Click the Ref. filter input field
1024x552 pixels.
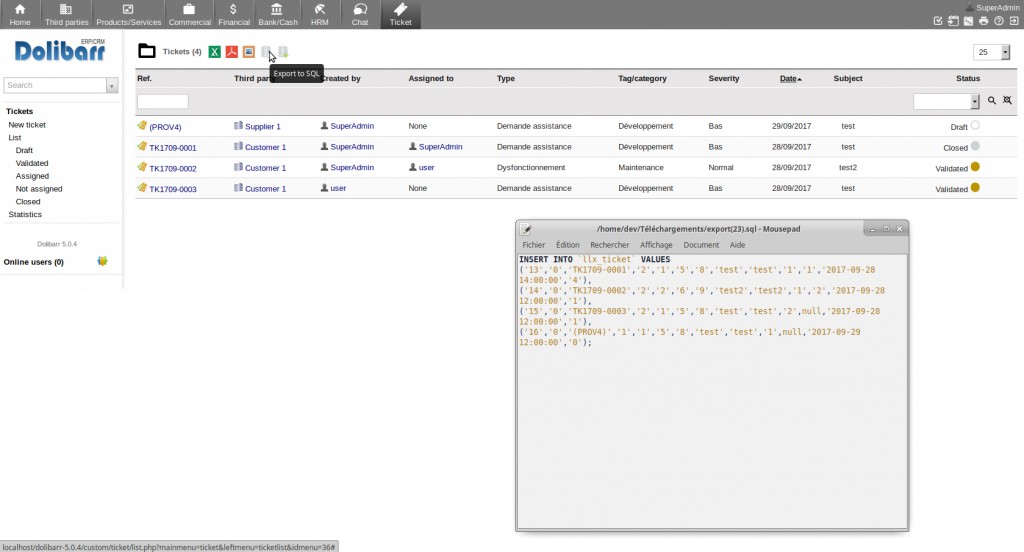click(x=162, y=101)
